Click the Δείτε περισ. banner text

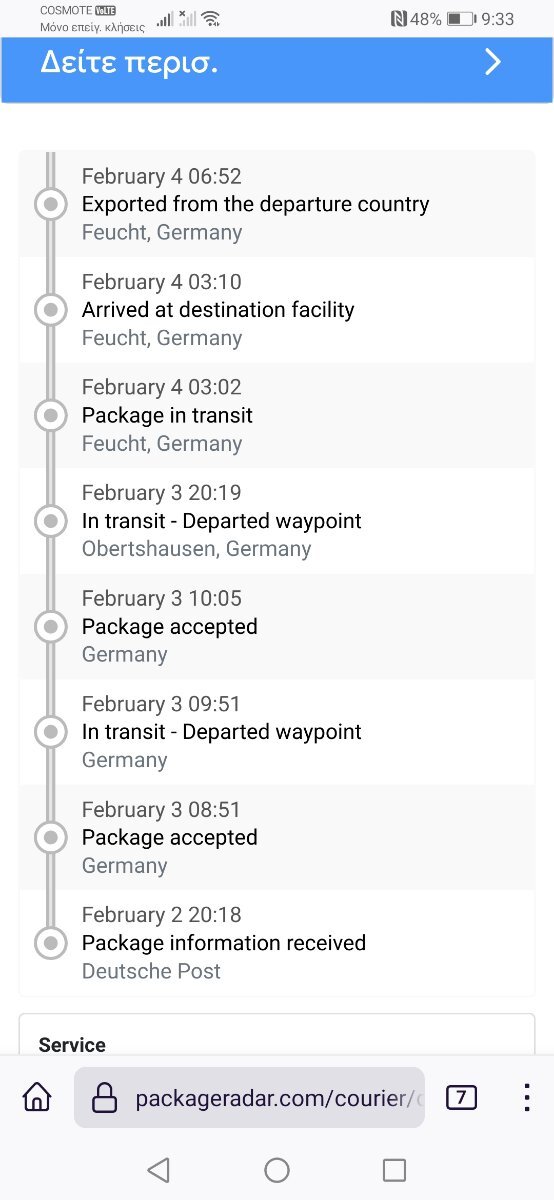tap(129, 63)
